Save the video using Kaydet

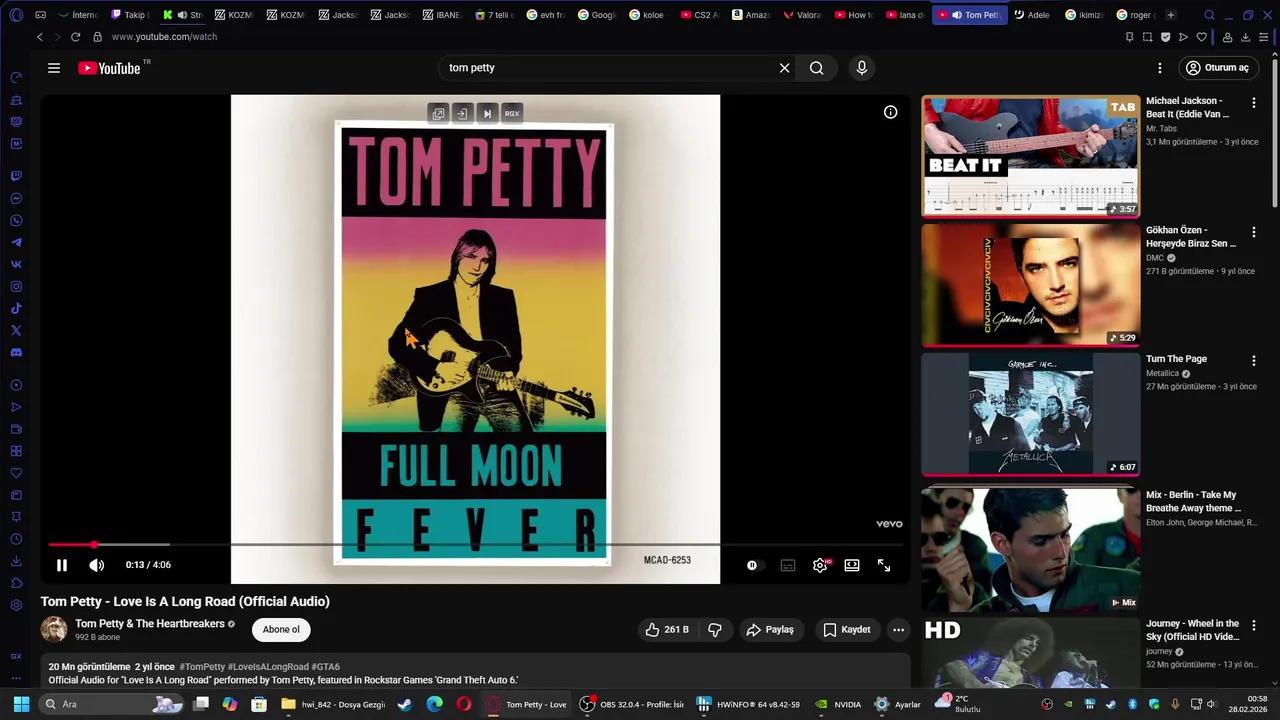click(x=847, y=630)
